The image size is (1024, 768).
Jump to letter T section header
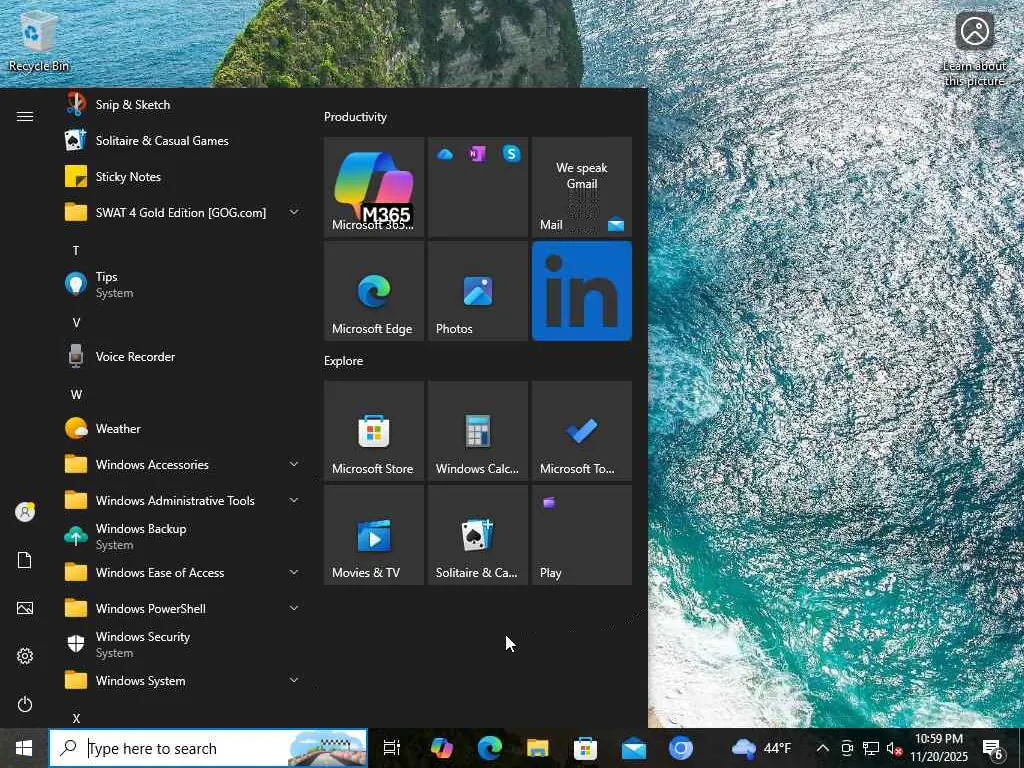coord(76,250)
